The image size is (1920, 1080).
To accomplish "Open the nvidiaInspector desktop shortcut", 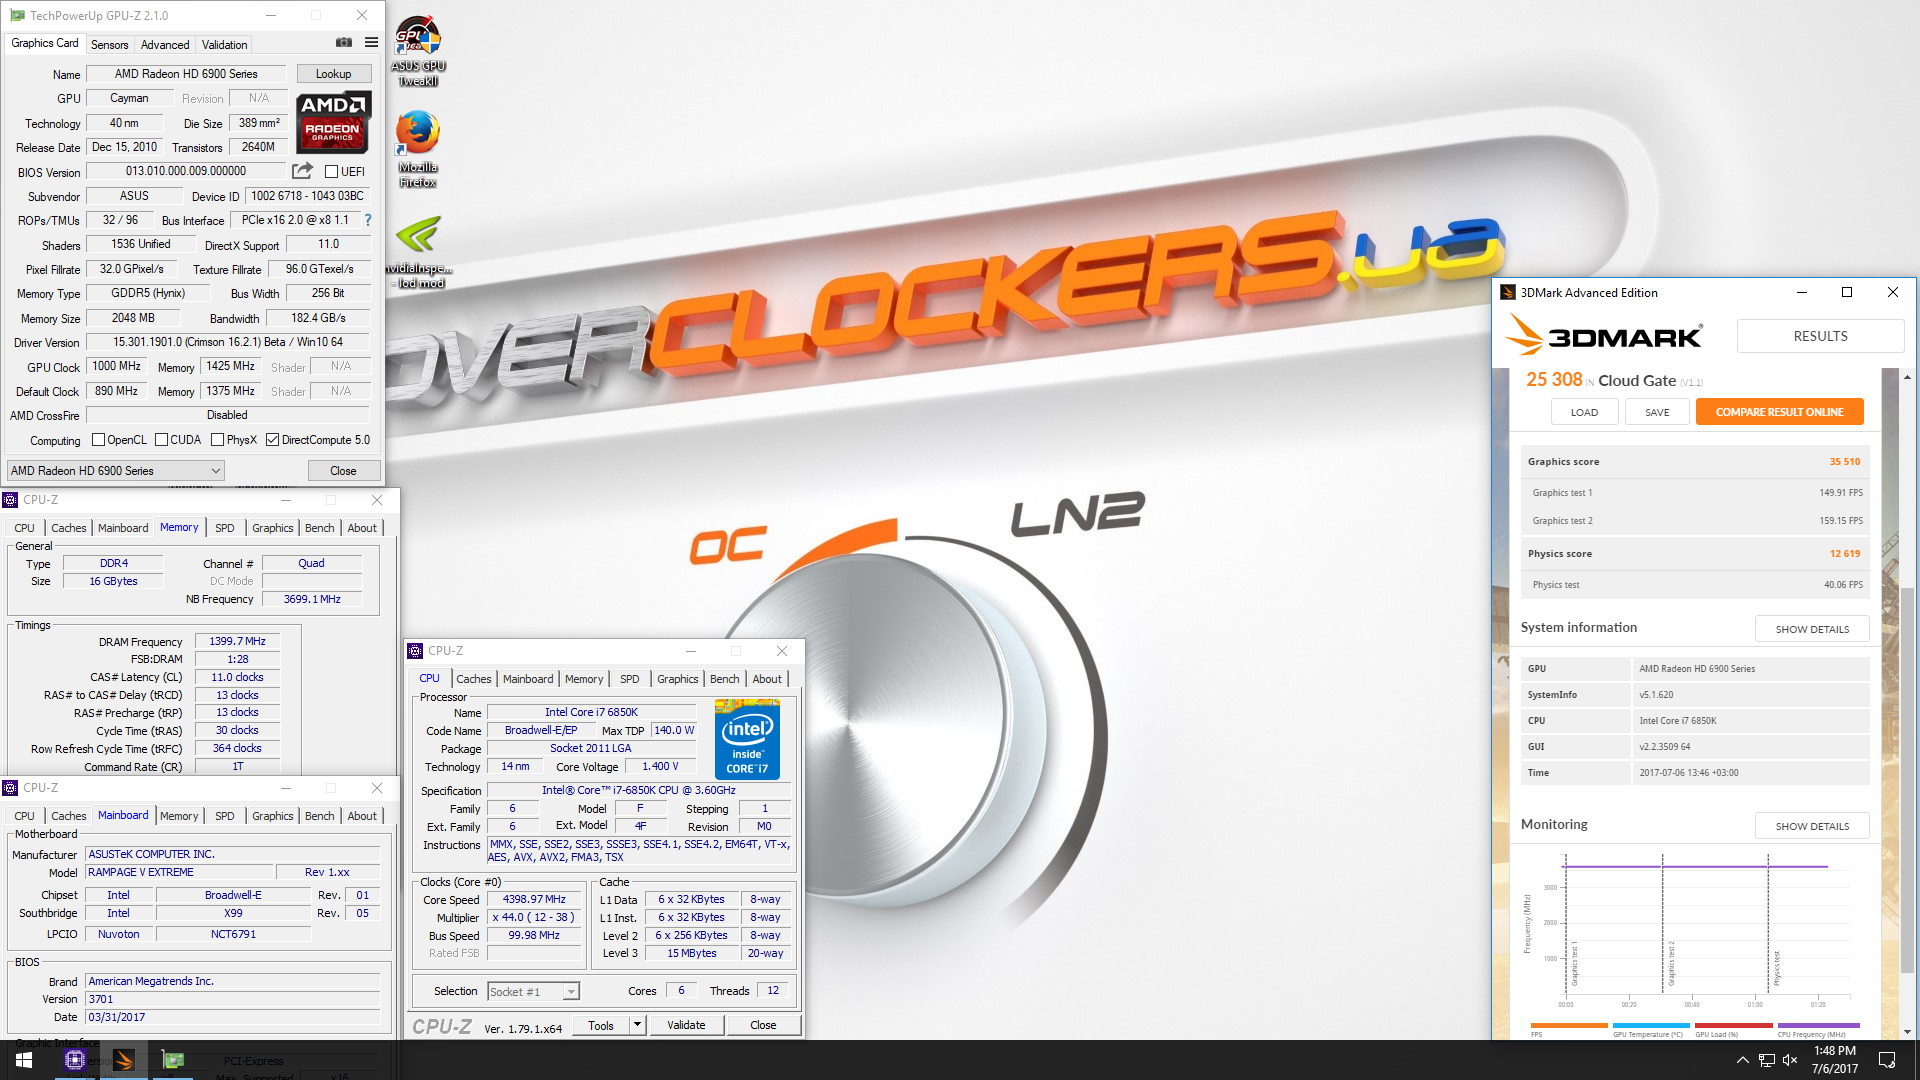I will coord(419,252).
